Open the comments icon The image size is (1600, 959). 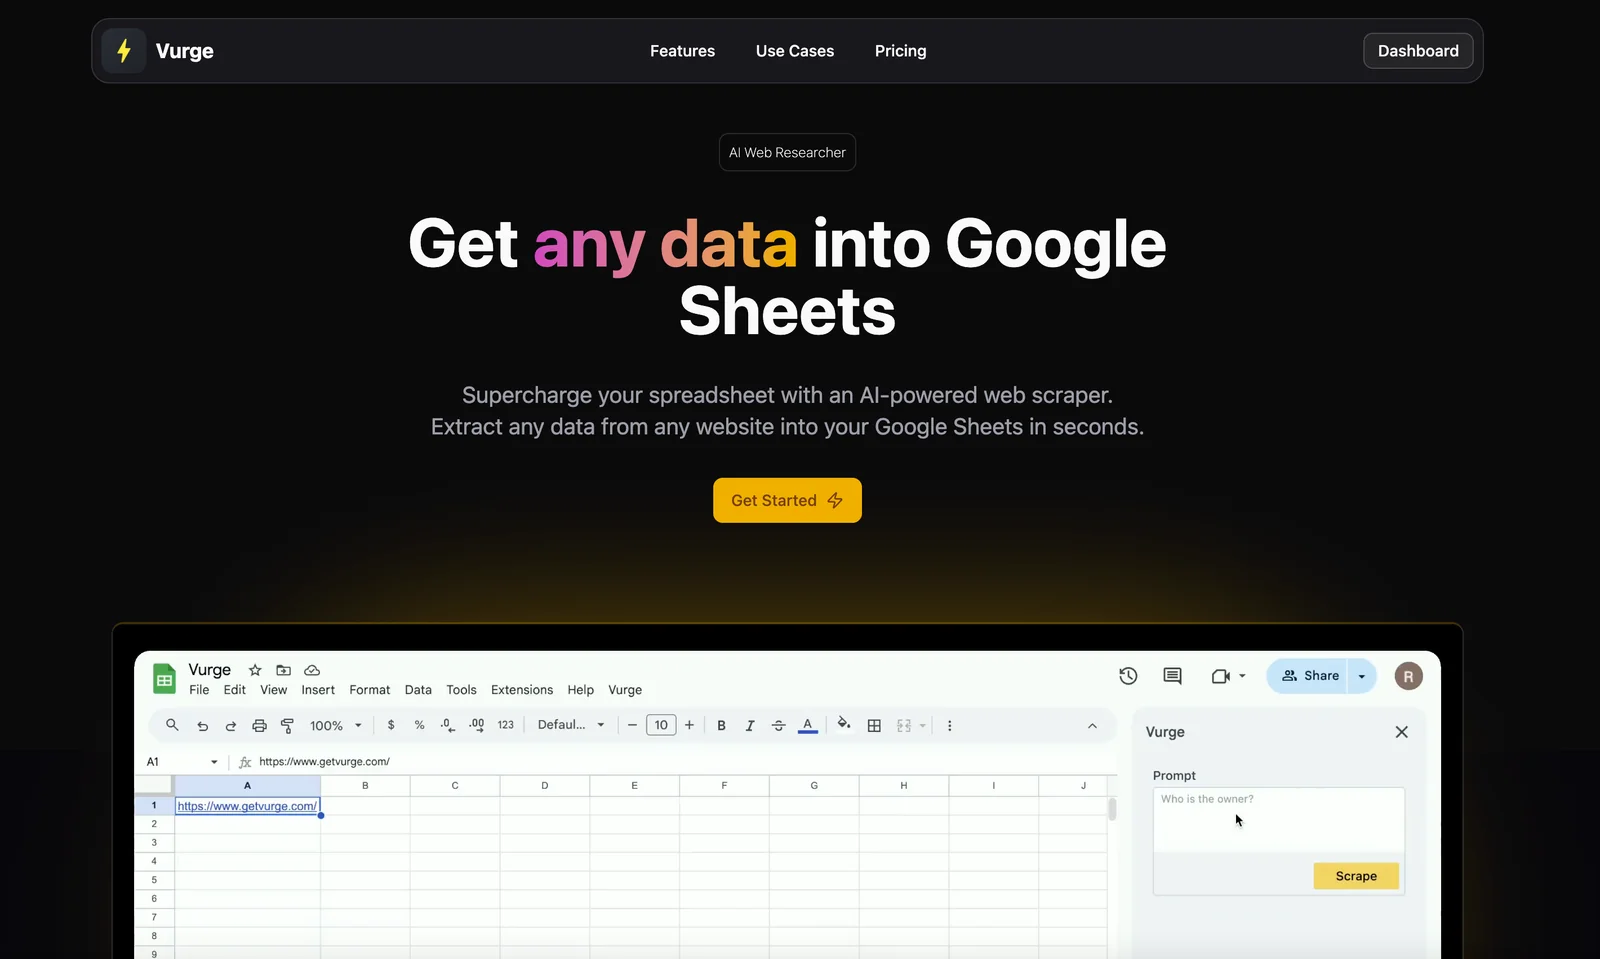[x=1172, y=676]
